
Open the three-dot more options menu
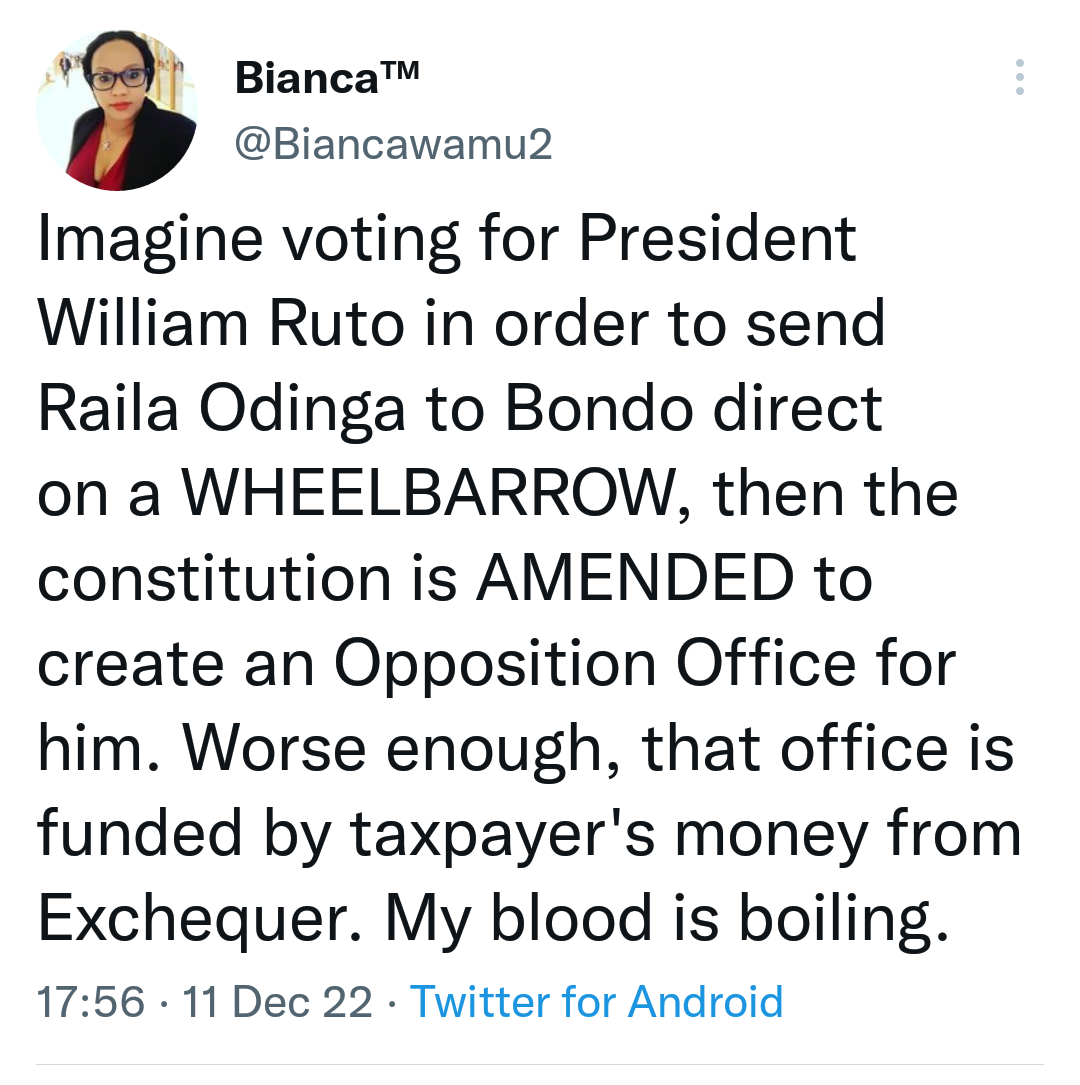click(1019, 77)
